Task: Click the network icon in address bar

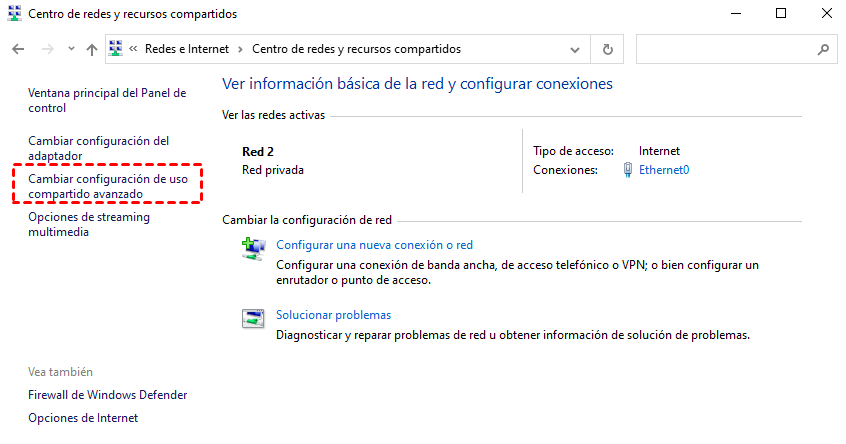Action: click(x=116, y=49)
